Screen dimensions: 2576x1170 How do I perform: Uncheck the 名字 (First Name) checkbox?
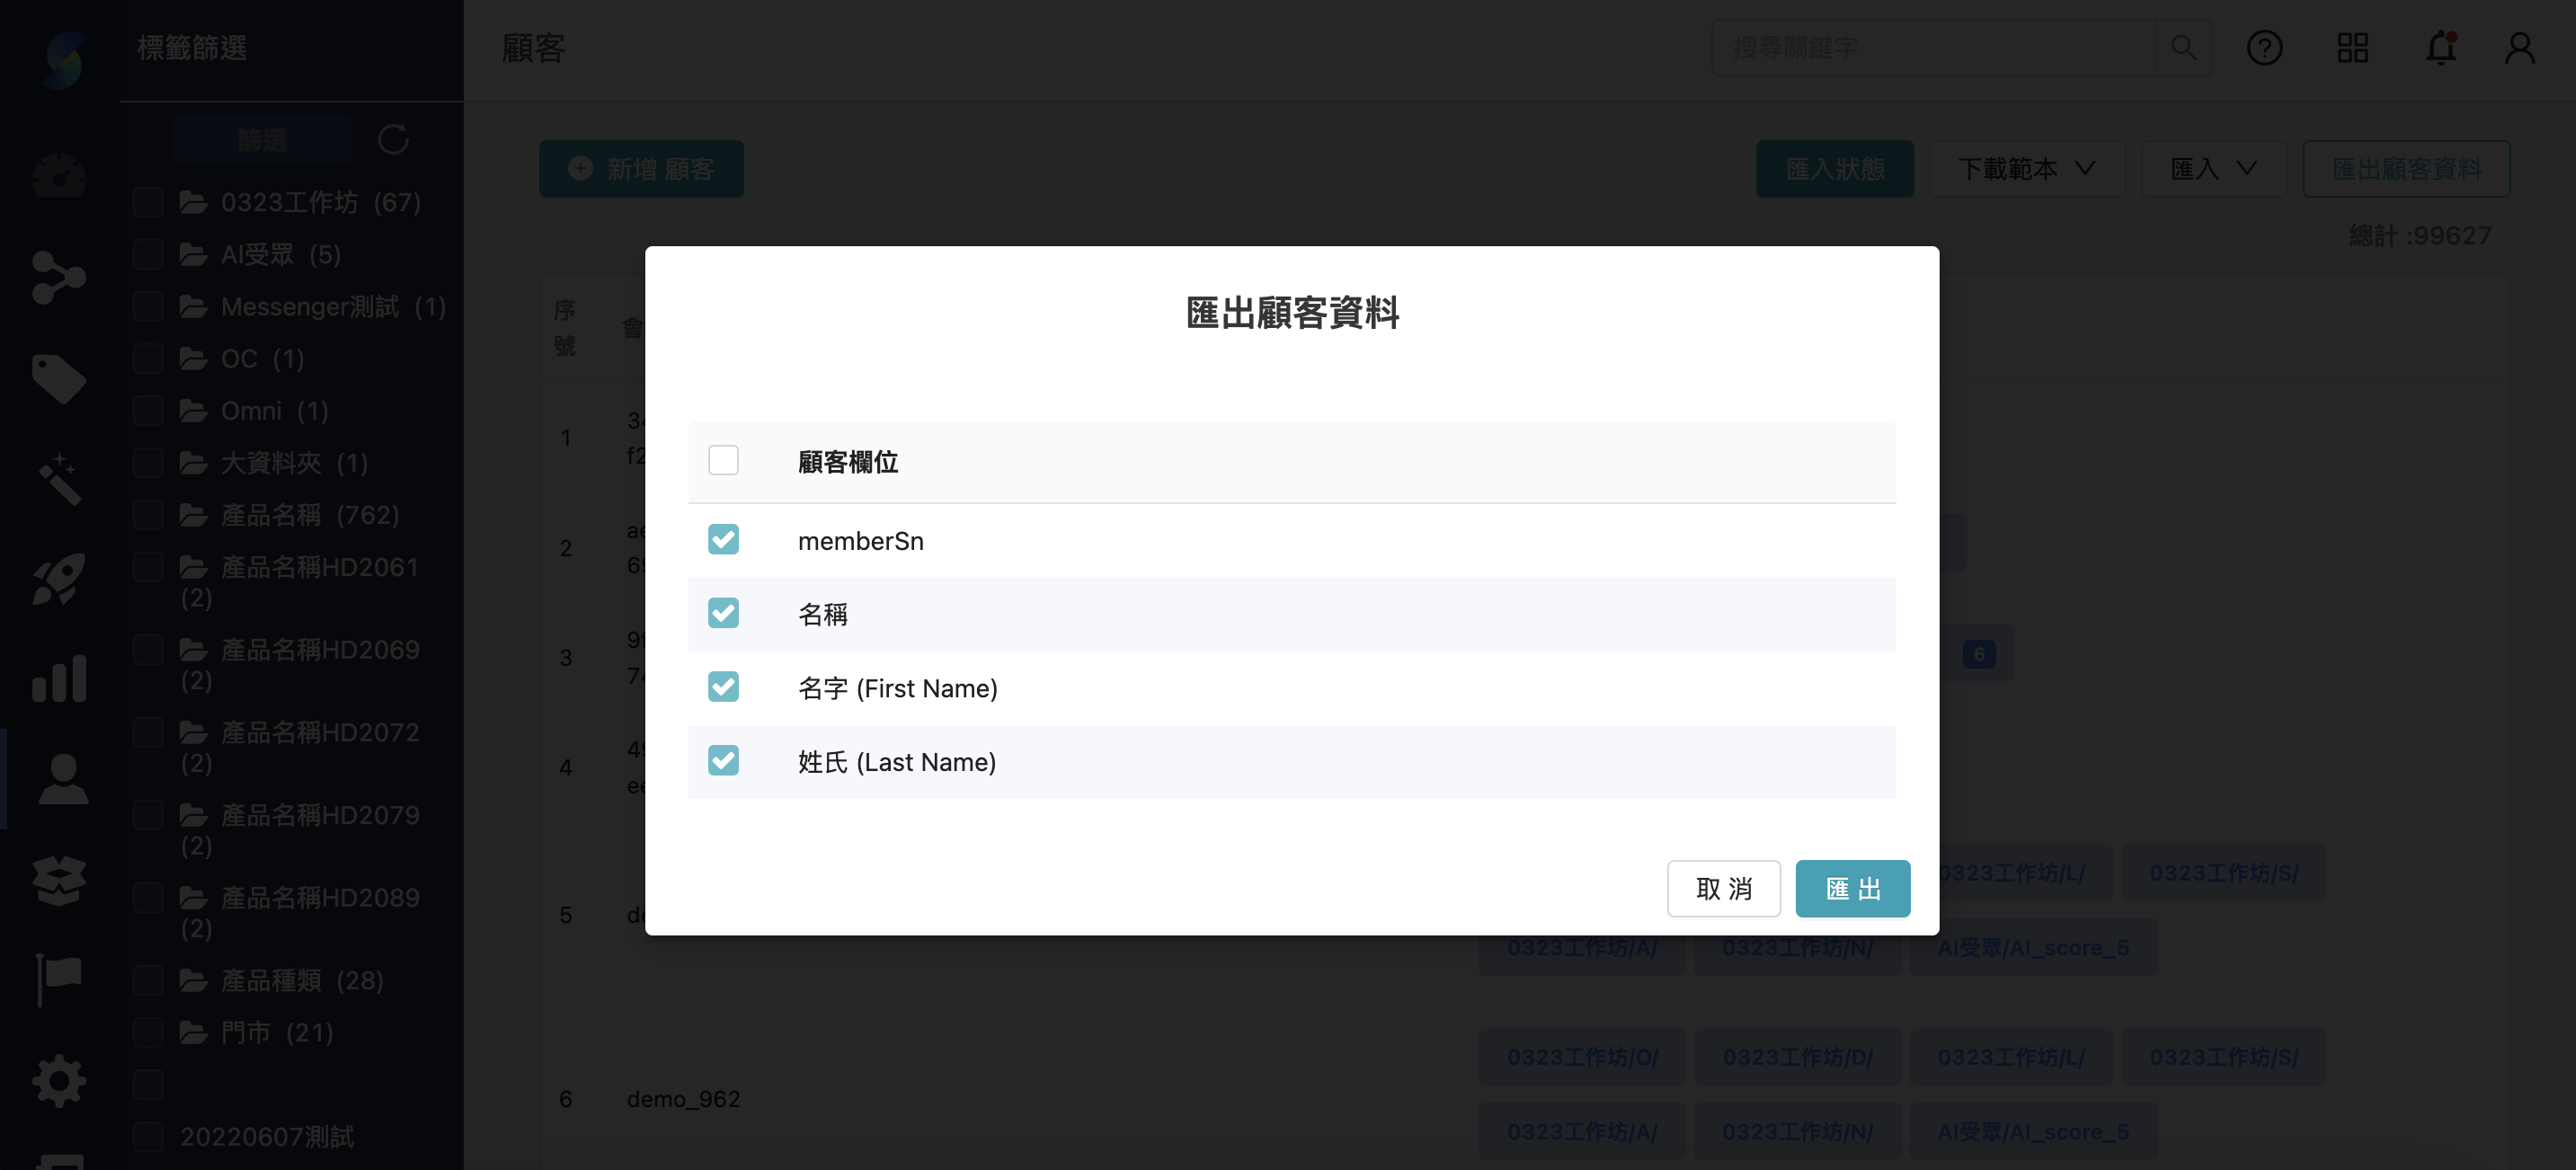point(723,687)
